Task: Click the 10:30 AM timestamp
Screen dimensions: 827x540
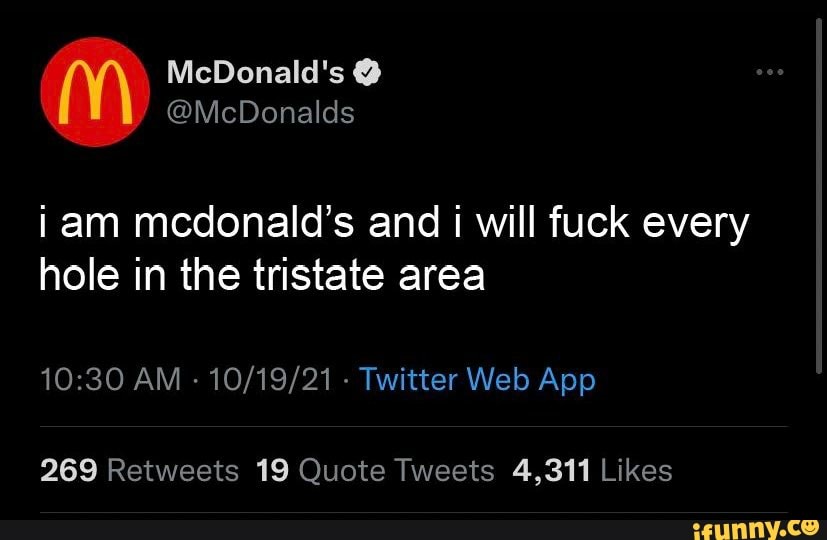Action: [110, 380]
